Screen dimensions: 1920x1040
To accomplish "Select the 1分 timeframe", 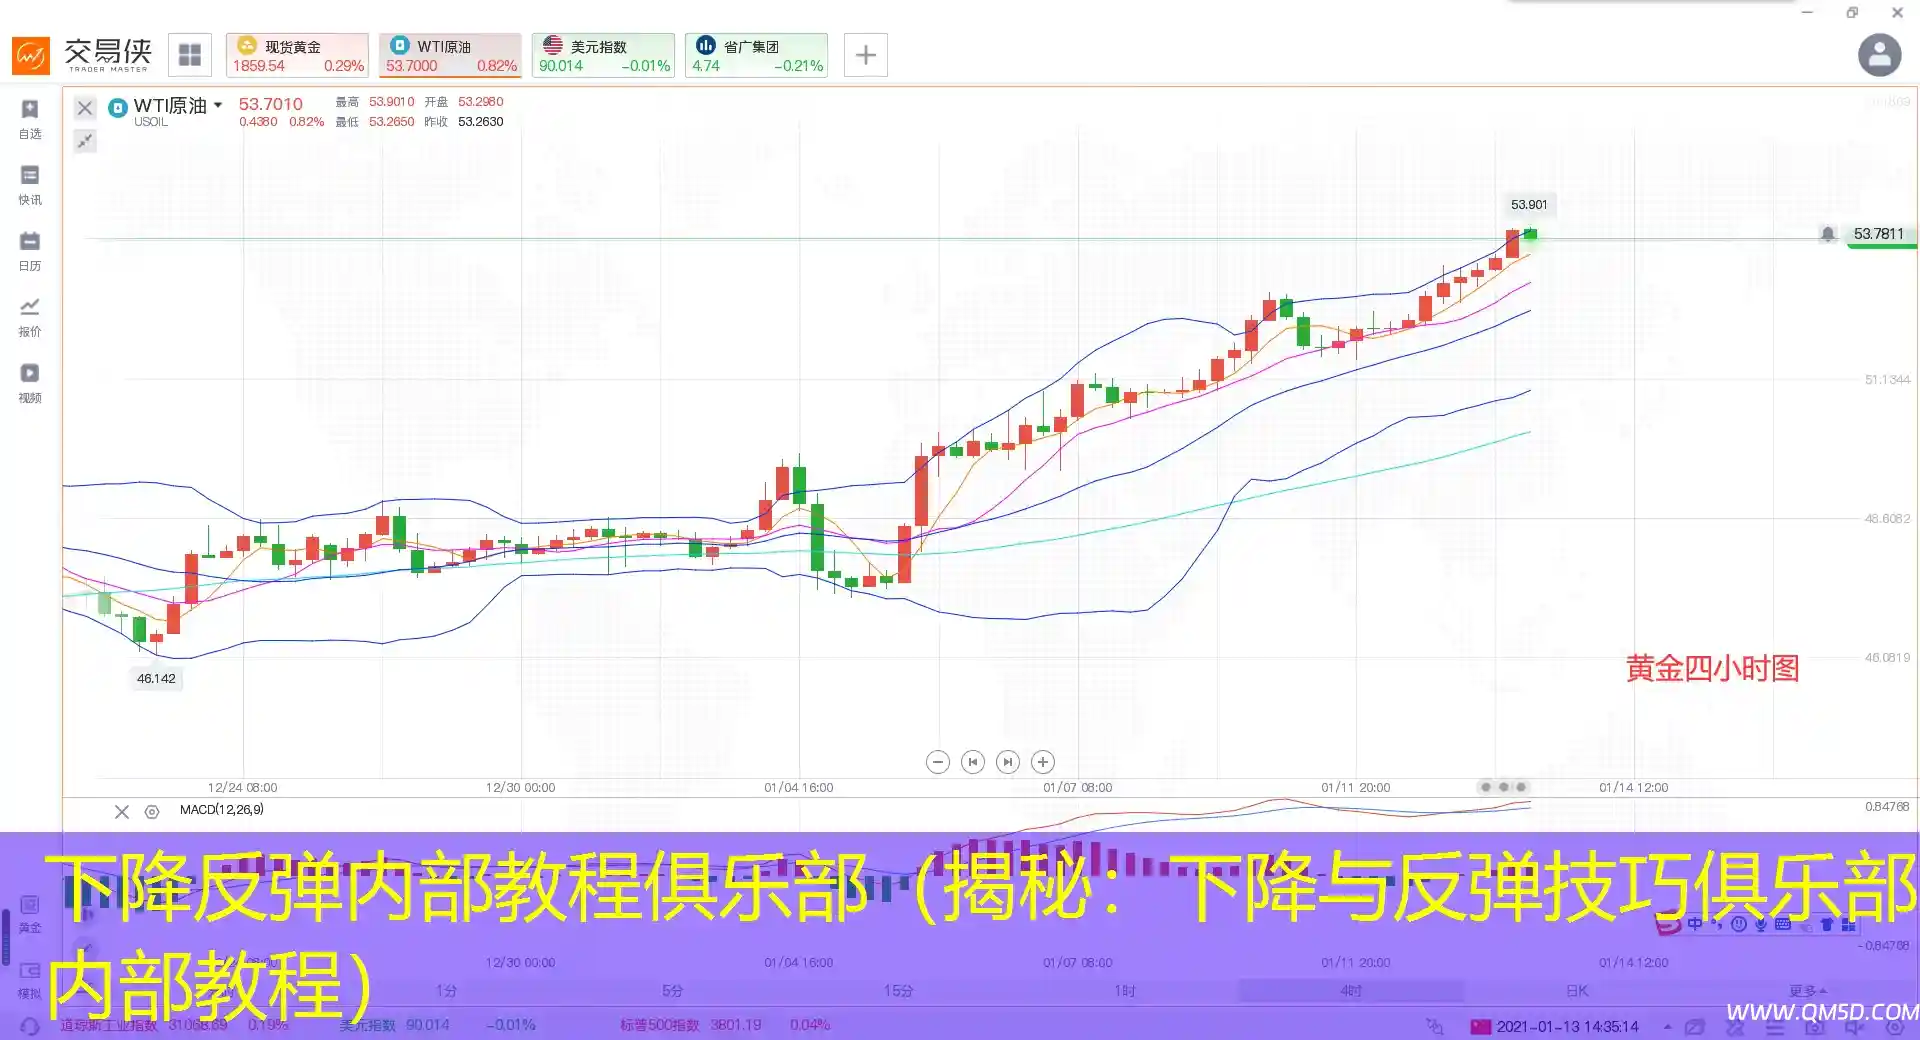I will [446, 990].
